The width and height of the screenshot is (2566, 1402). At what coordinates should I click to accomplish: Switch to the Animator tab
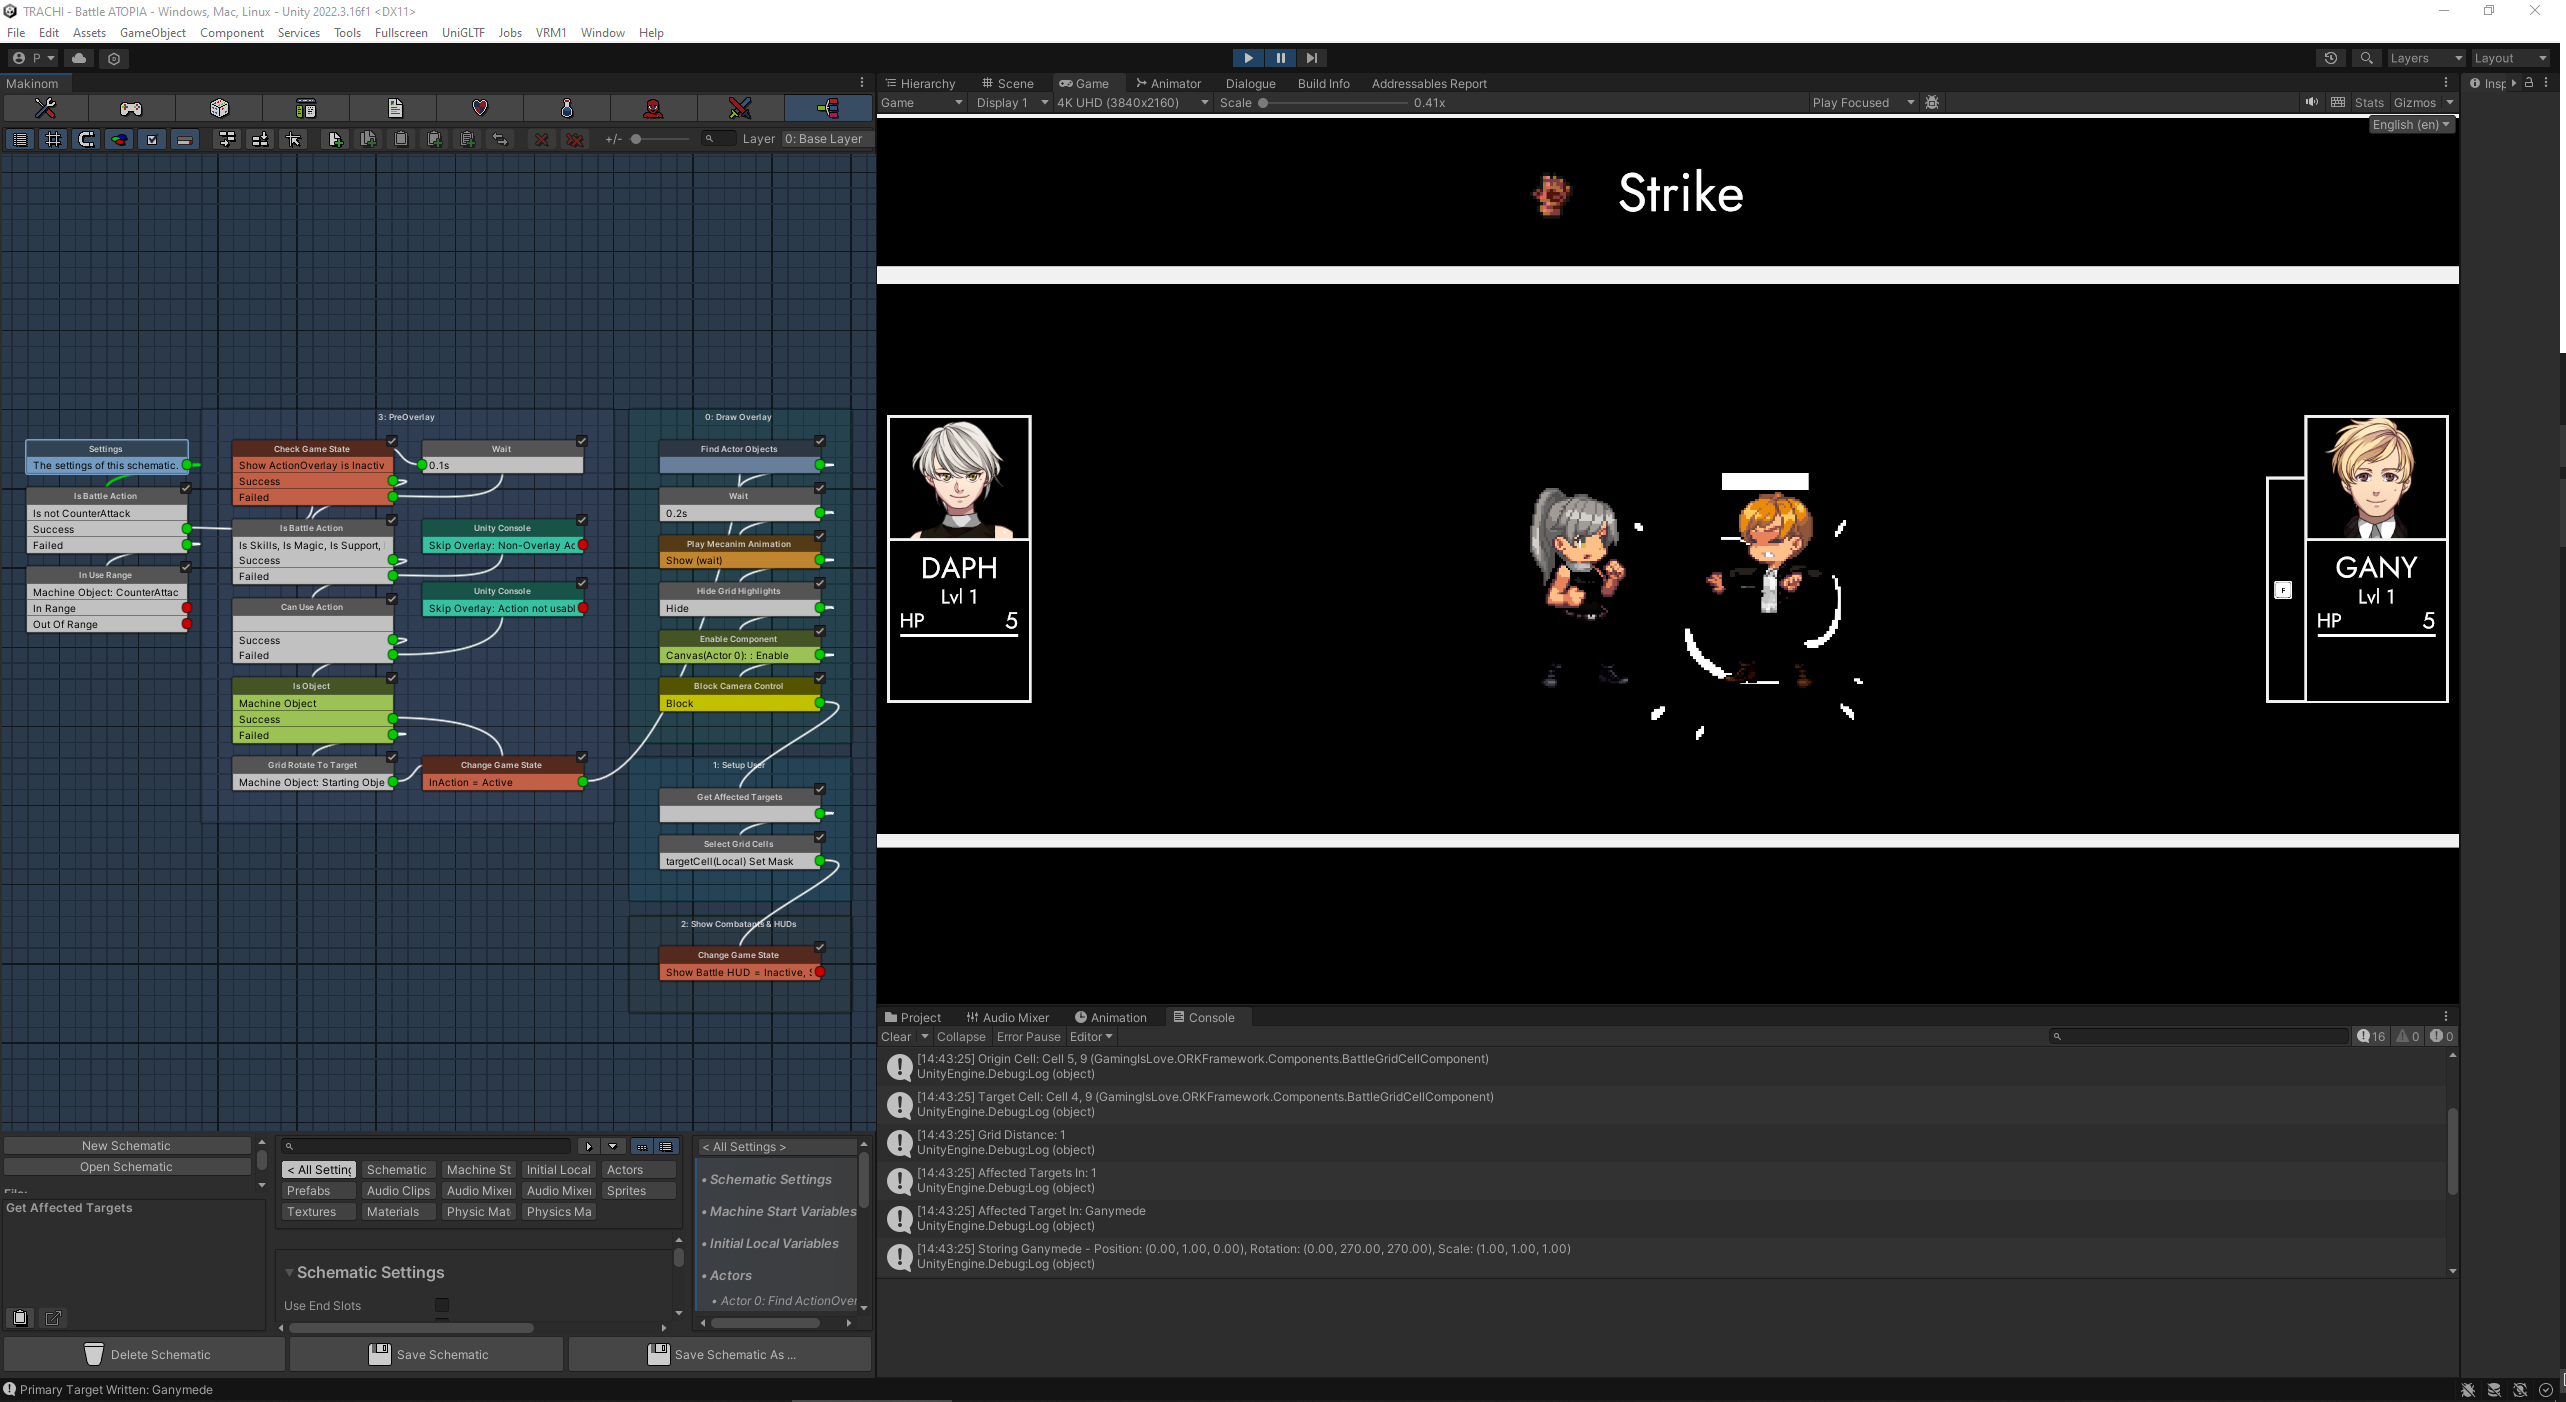pos(1167,83)
